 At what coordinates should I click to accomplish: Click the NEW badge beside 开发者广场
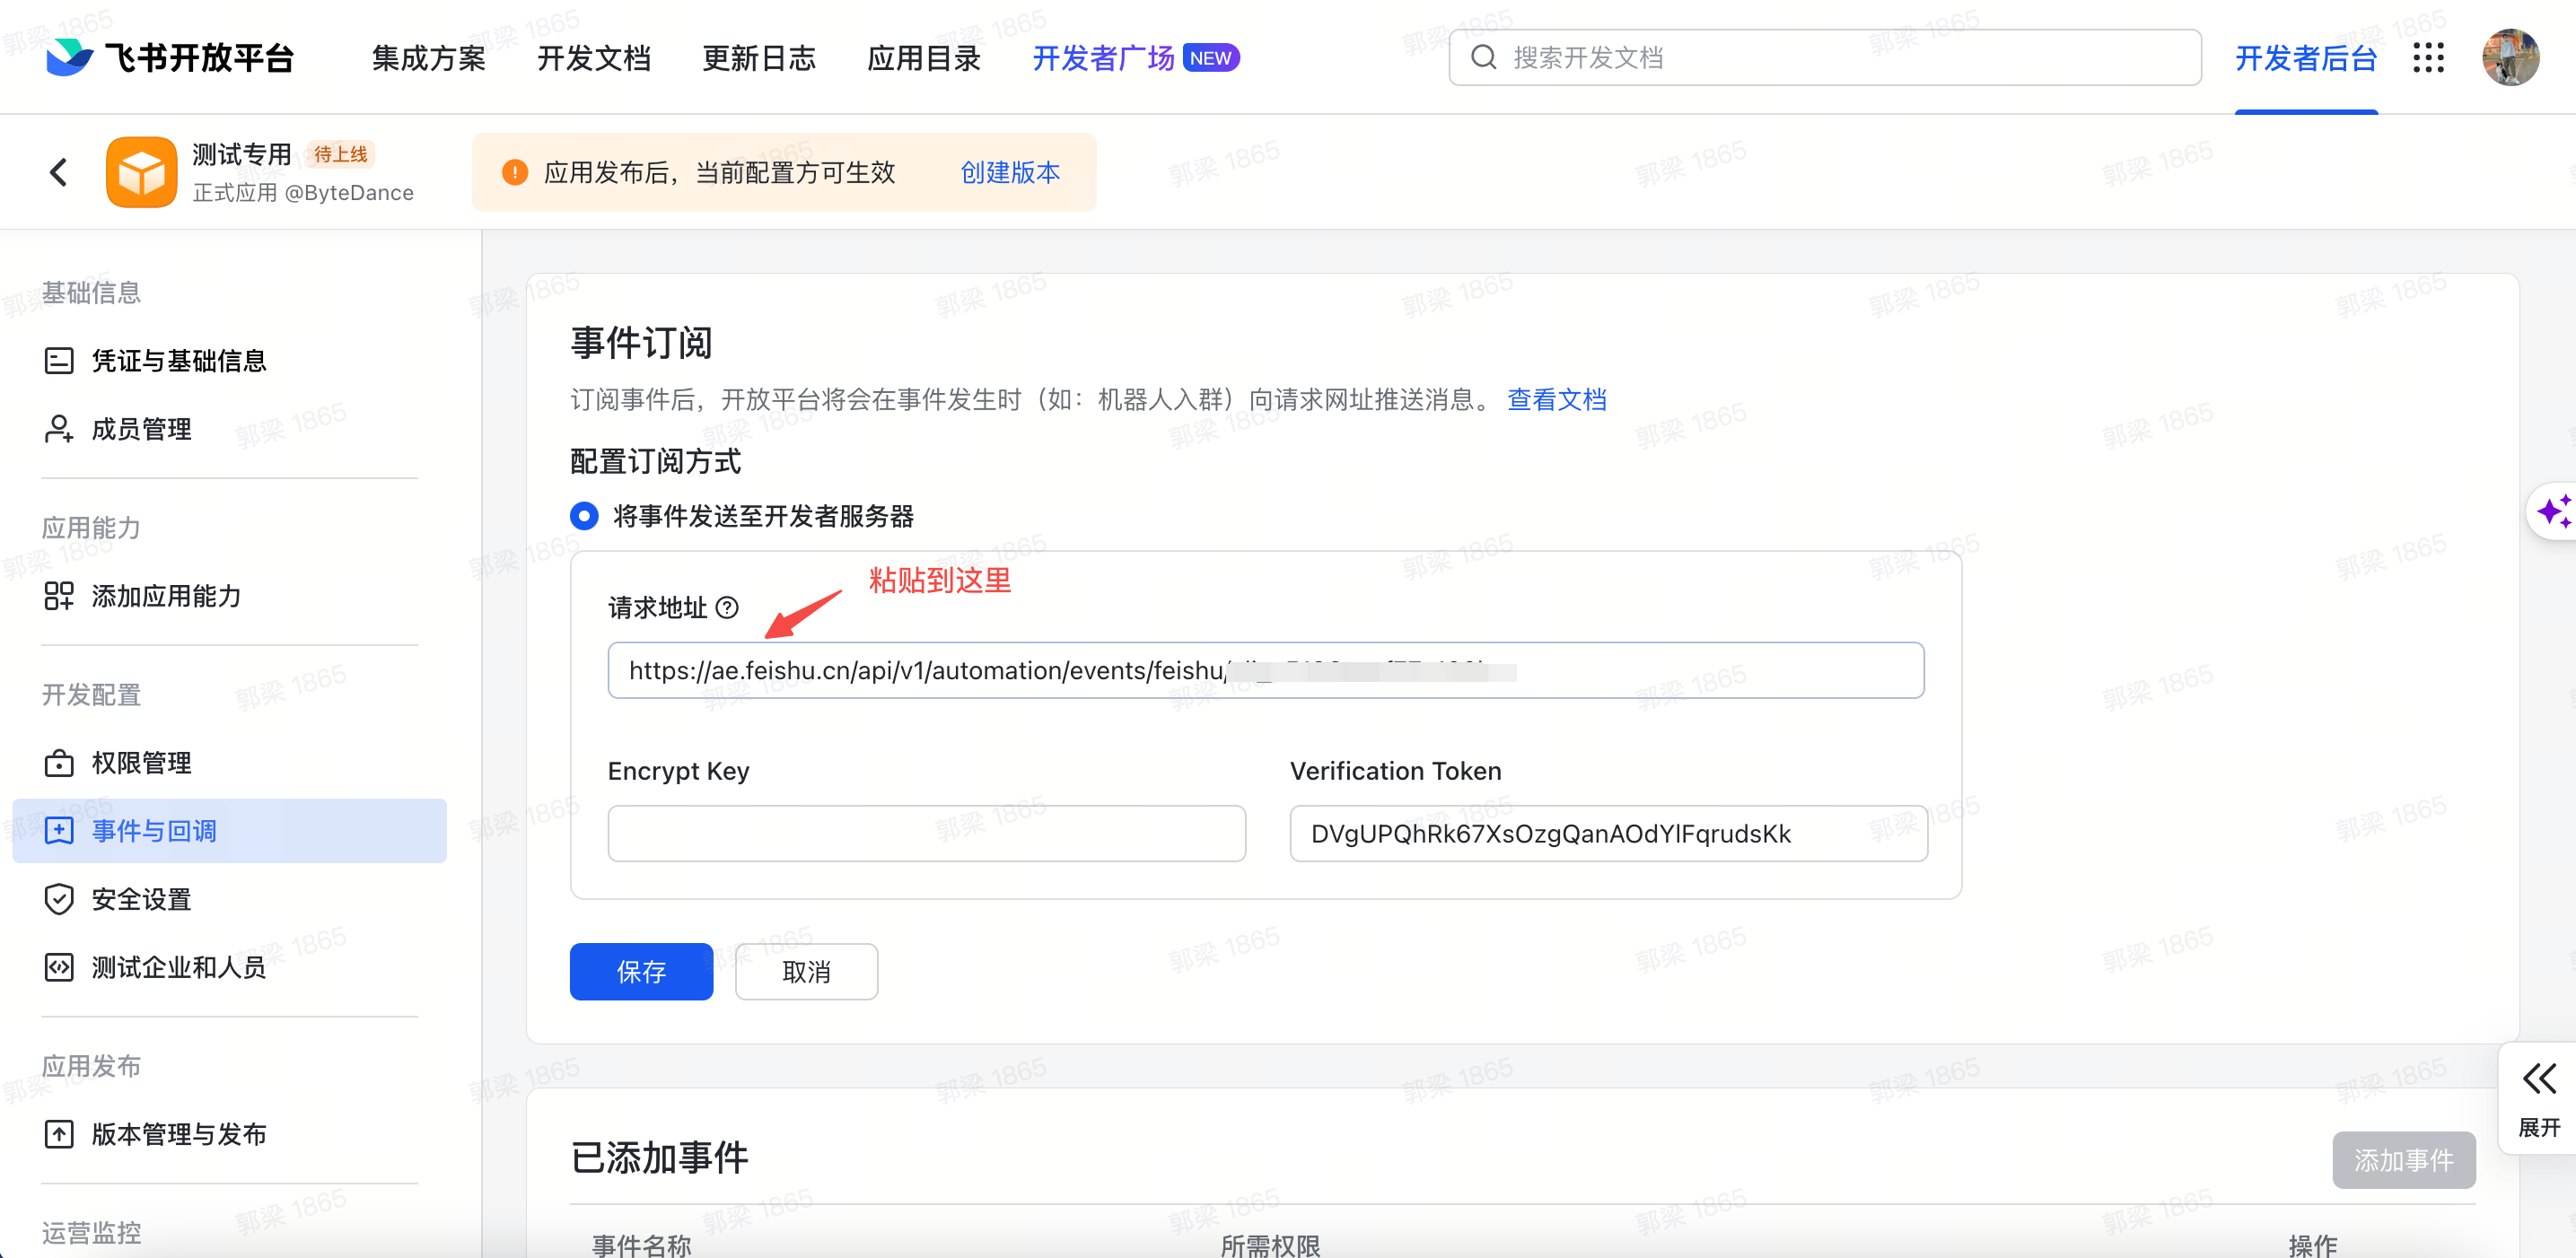click(x=1211, y=58)
